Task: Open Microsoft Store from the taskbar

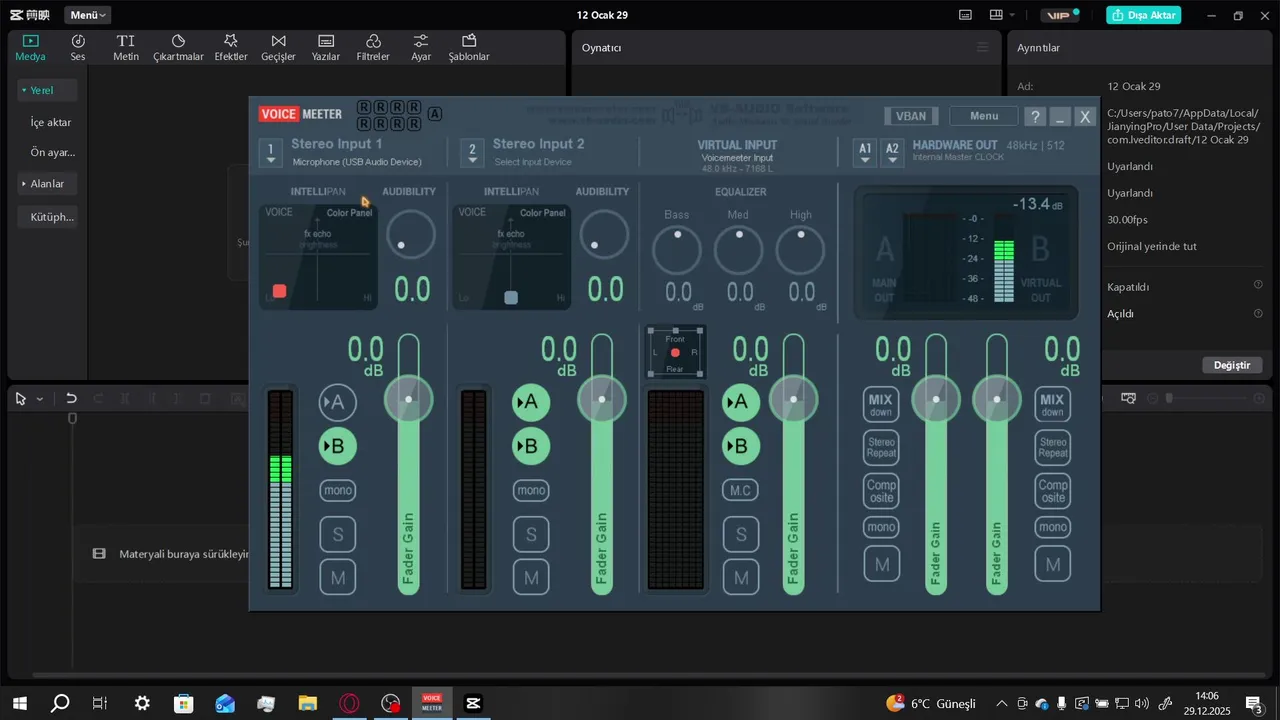Action: [x=183, y=703]
